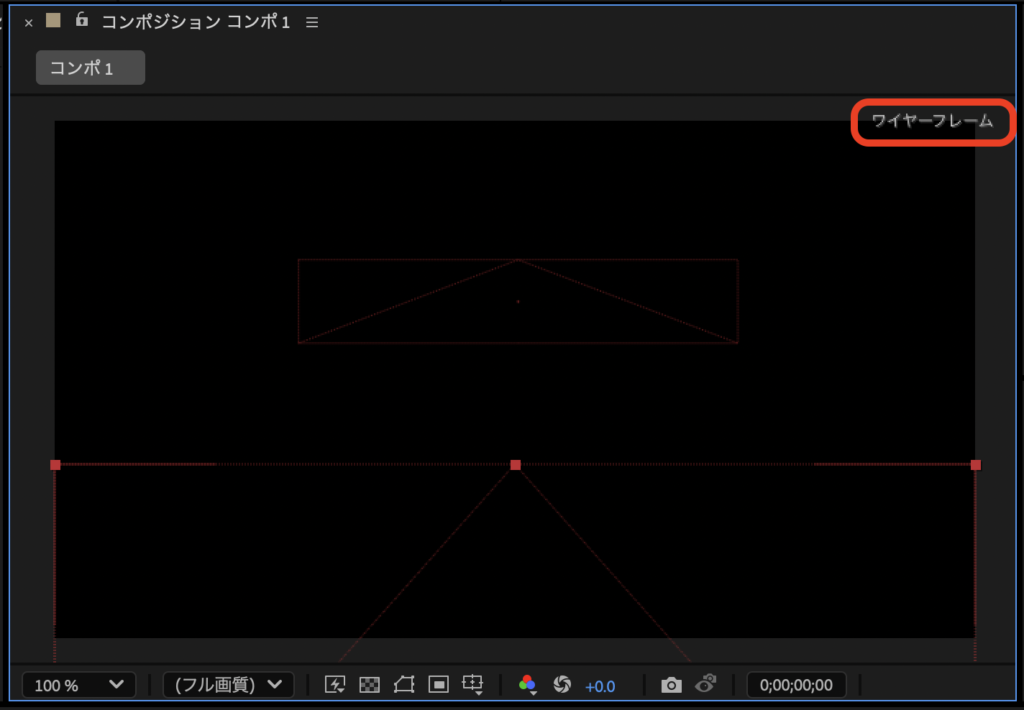Click the panel label color swatch
The height and width of the screenshot is (710, 1024).
coord(54,21)
